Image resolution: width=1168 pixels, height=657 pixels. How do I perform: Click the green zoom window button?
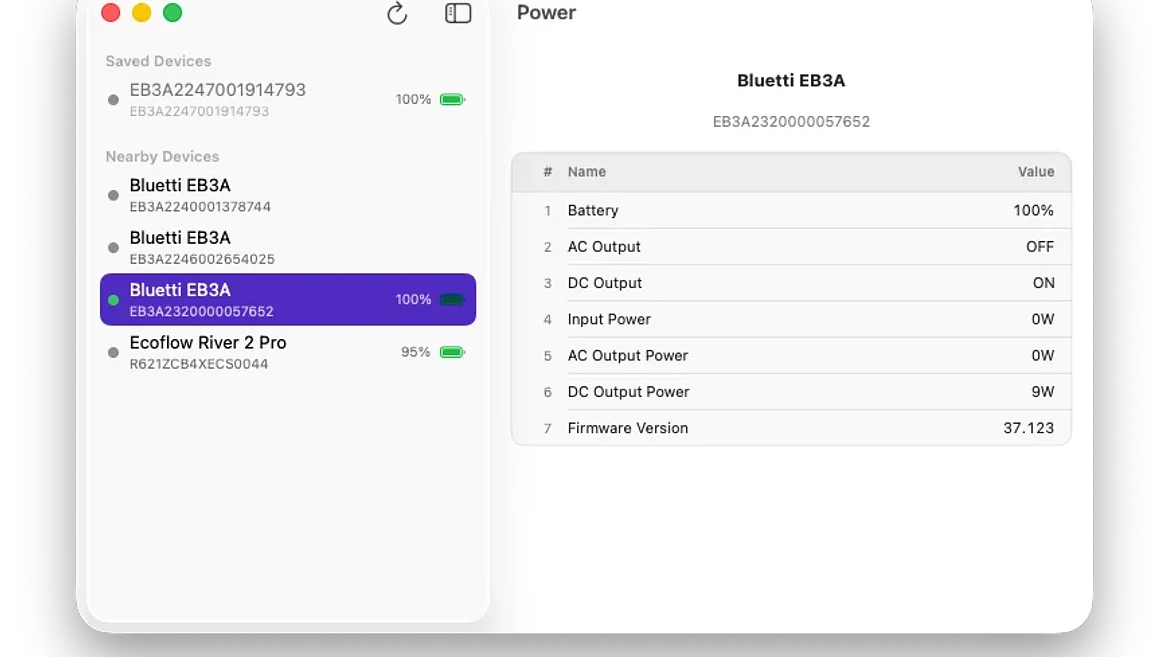click(173, 13)
